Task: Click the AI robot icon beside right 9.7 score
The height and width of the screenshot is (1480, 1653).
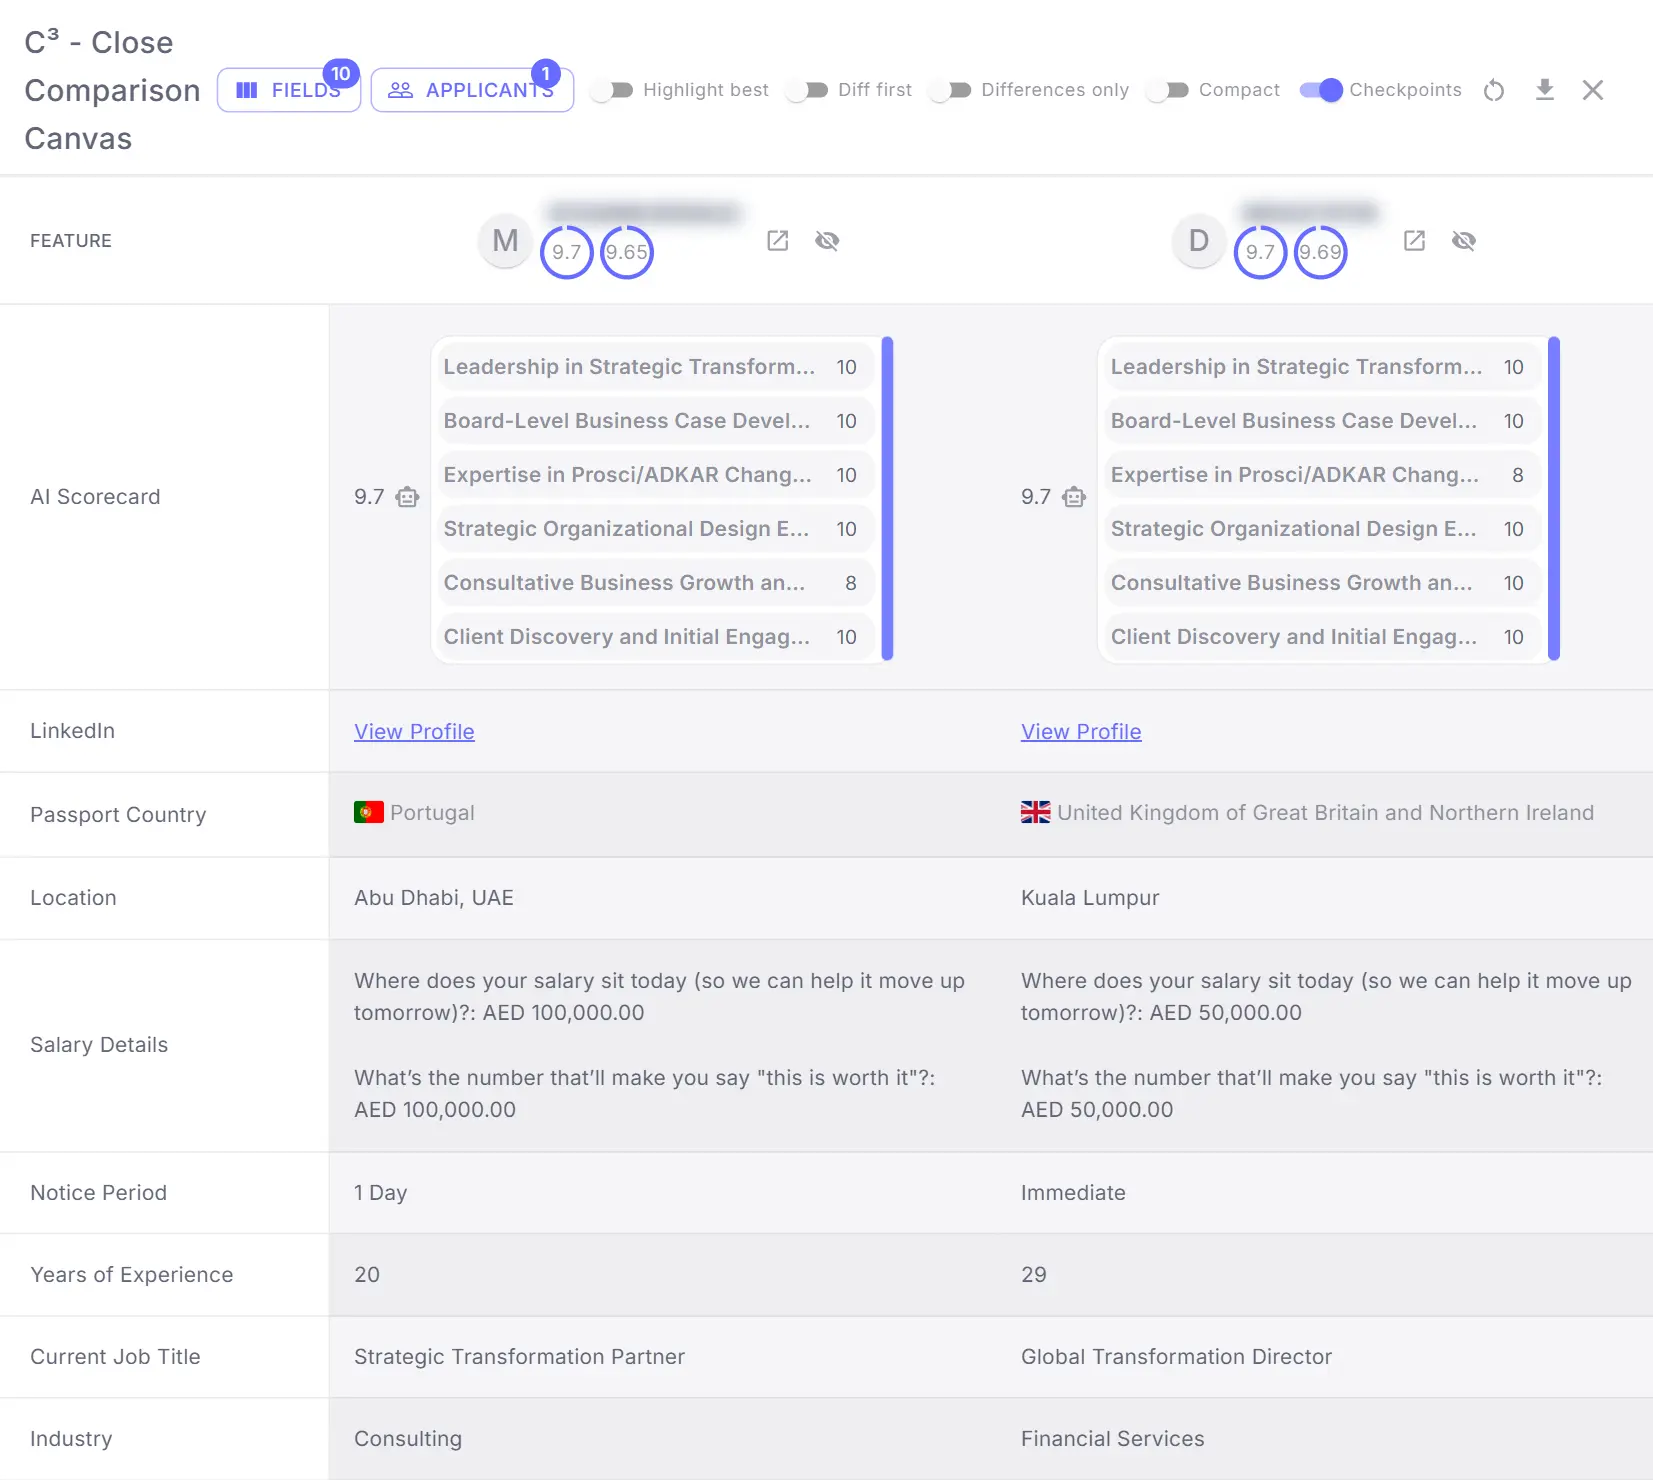Action: (1074, 497)
